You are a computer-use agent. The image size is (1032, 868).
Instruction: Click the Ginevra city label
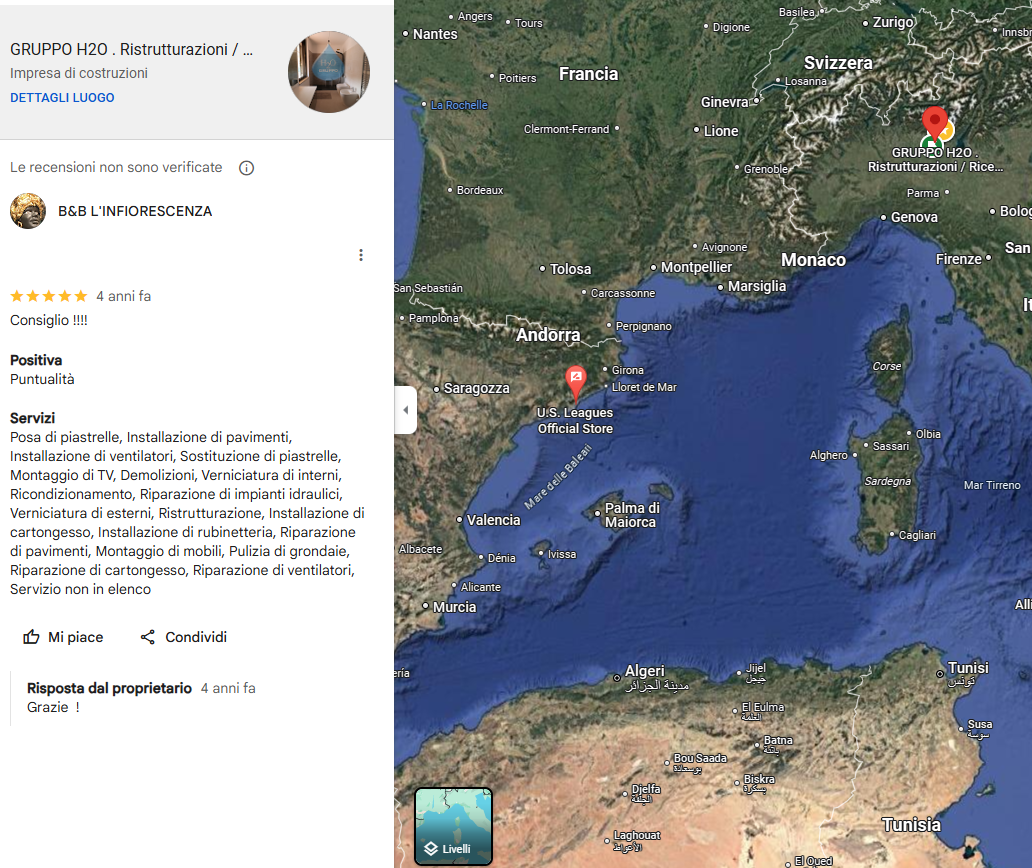724,102
